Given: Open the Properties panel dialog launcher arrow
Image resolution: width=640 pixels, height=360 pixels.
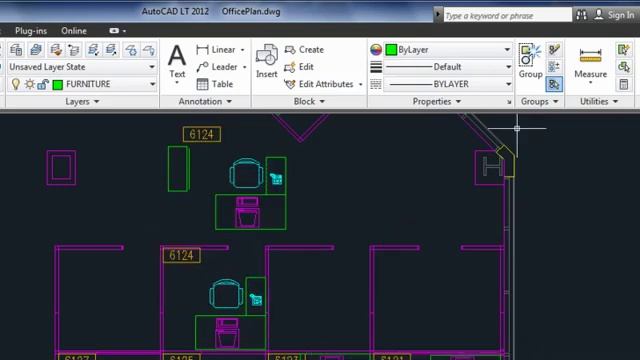Looking at the screenshot, I should (x=509, y=102).
